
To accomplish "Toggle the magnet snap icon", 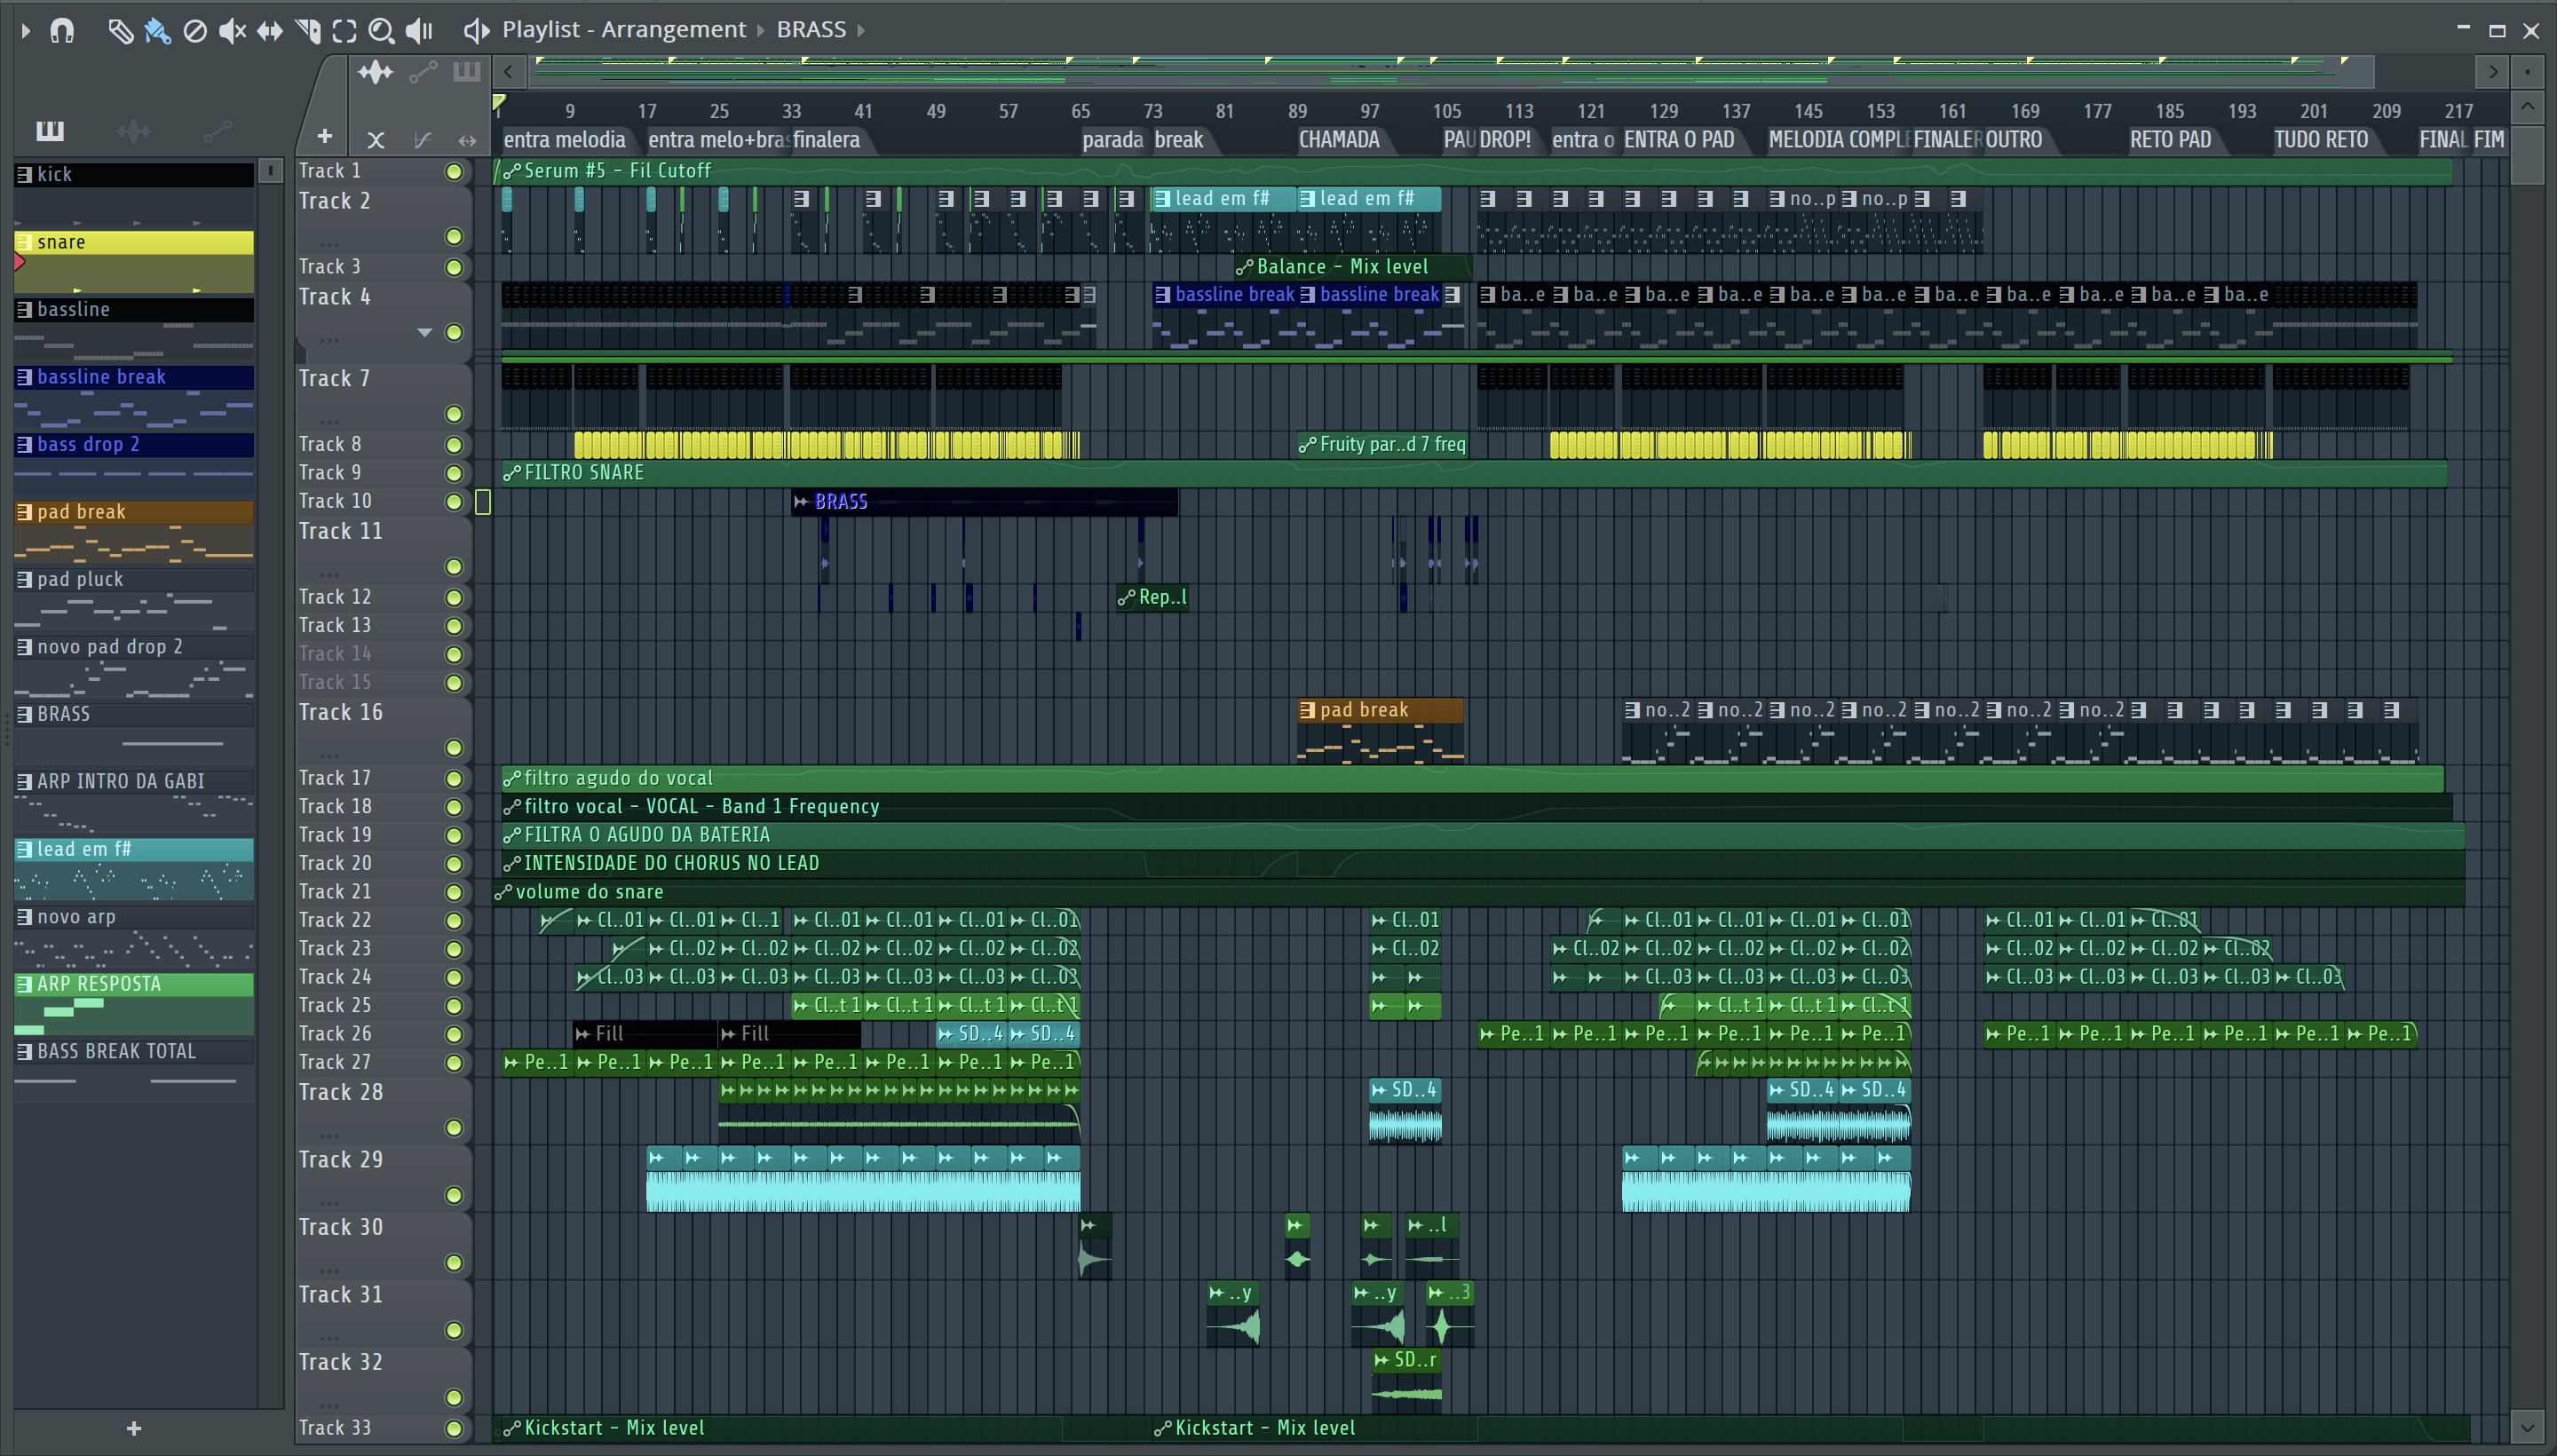I will point(62,31).
